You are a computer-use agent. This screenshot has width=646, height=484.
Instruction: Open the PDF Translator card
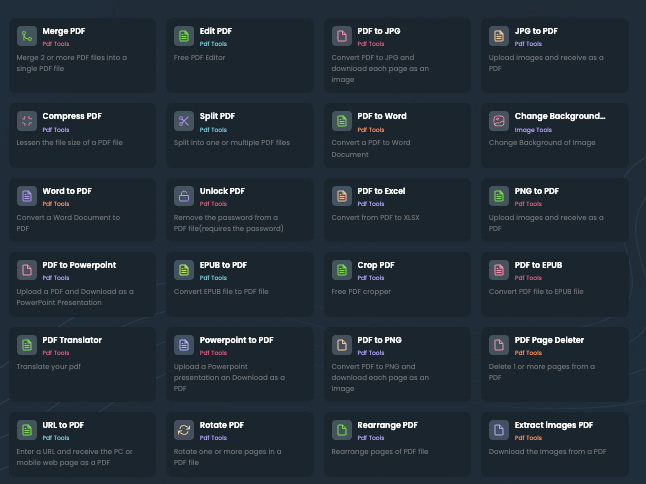pos(82,364)
